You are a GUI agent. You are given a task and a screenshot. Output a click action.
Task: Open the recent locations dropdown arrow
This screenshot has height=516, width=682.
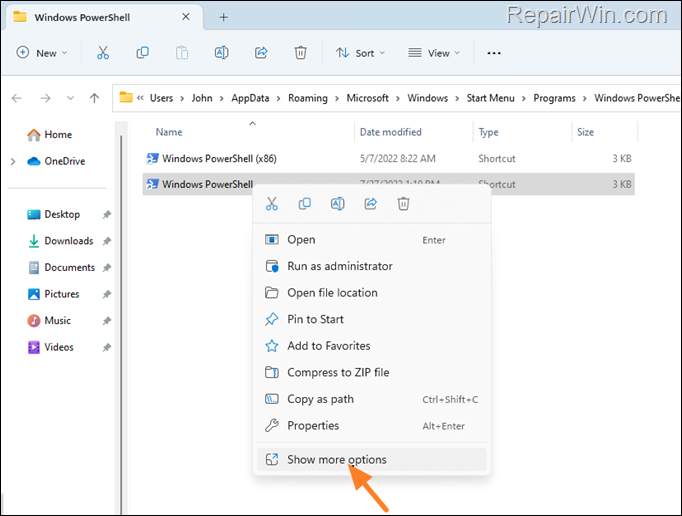pyautogui.click(x=70, y=98)
